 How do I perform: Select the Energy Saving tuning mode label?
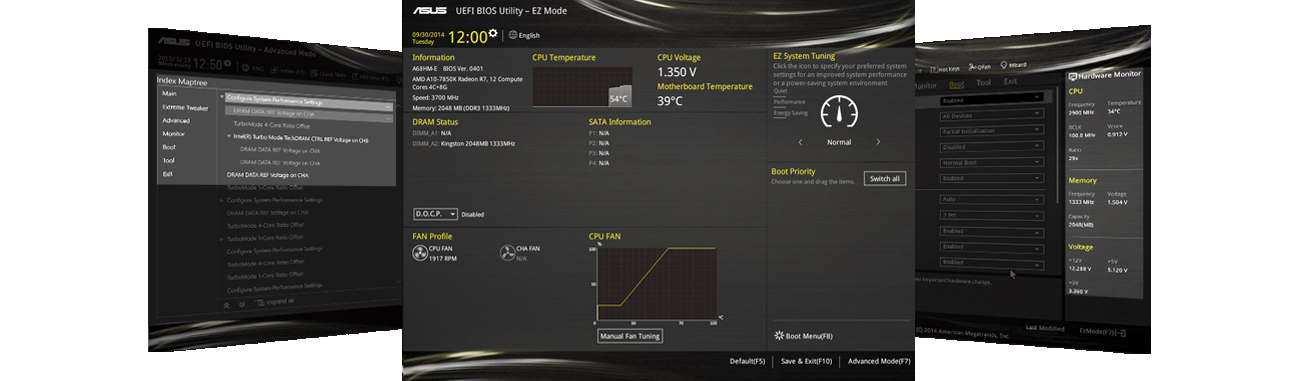pos(791,113)
